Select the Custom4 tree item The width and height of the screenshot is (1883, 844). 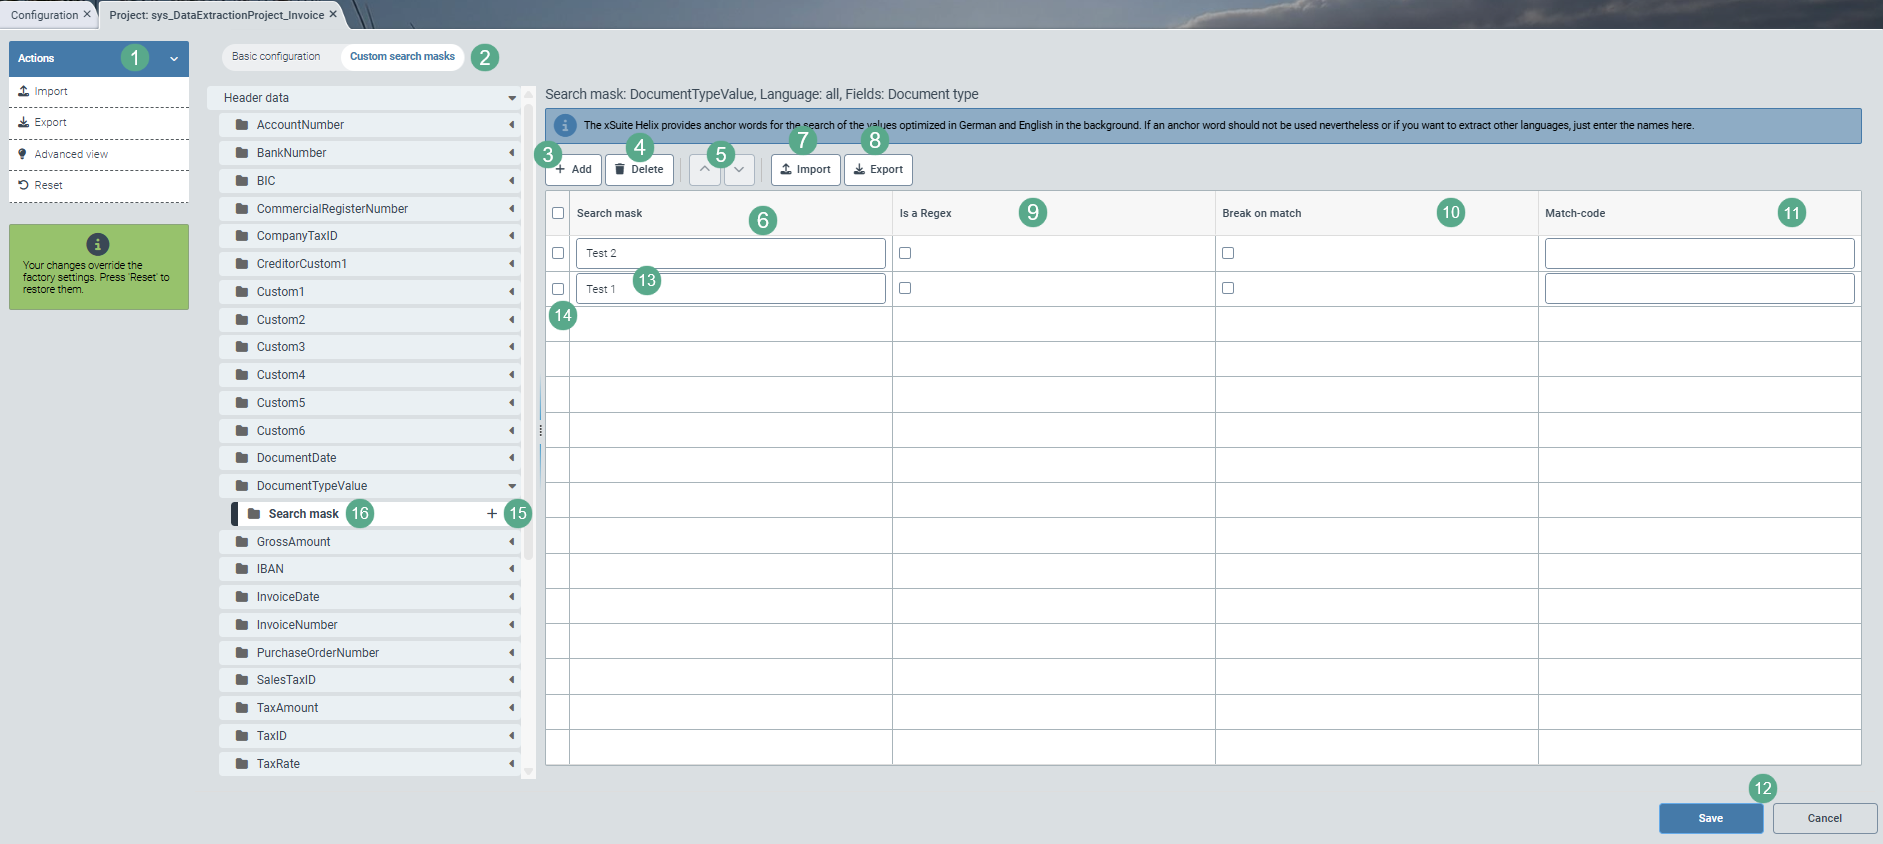pyautogui.click(x=370, y=375)
